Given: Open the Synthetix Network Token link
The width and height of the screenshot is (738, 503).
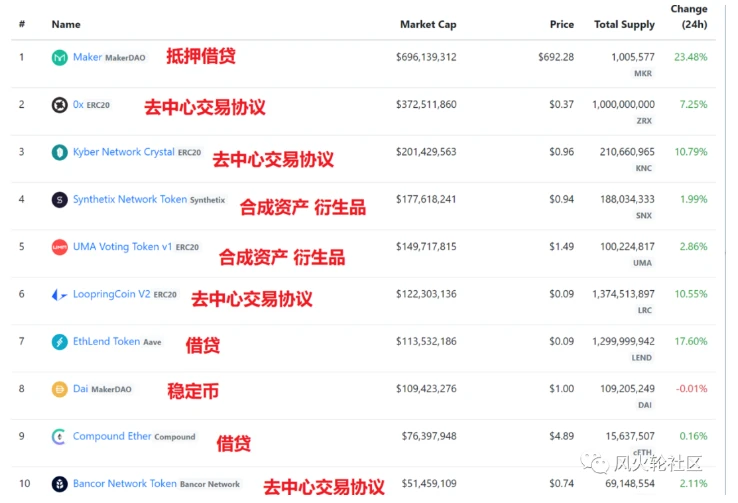Looking at the screenshot, I should [130, 200].
